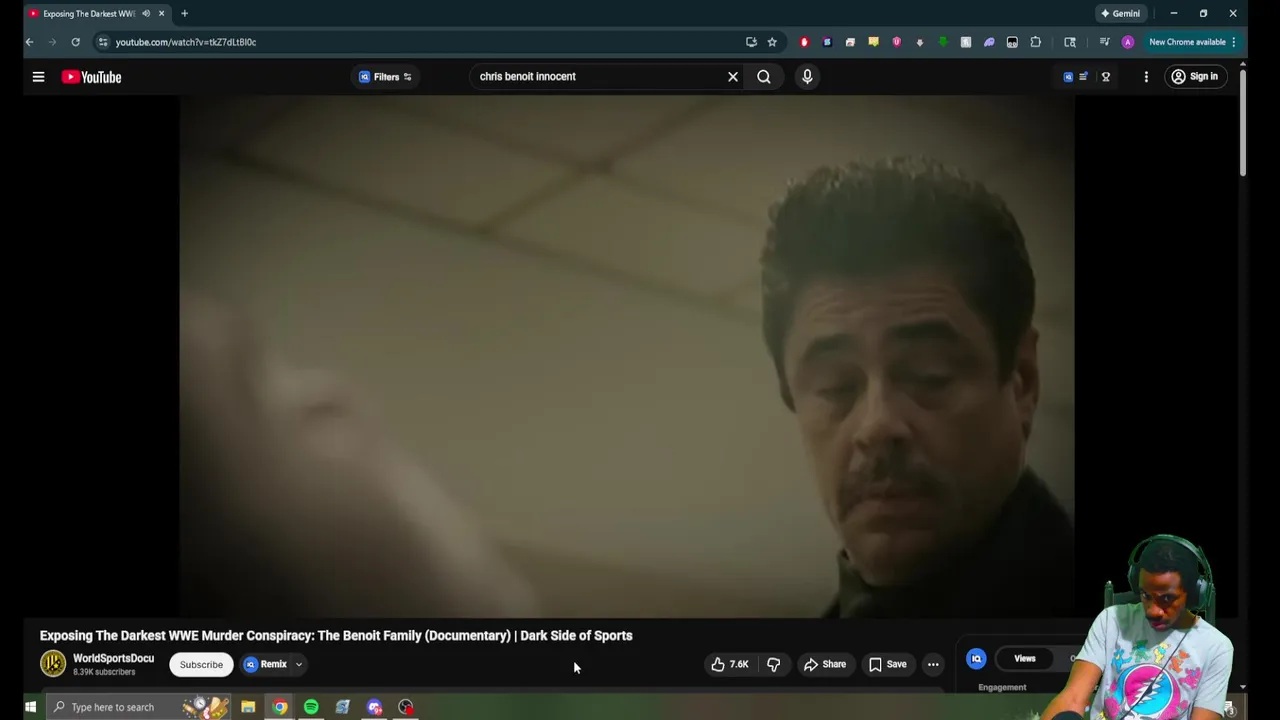Select the Views tab in vidIQ panel
The height and width of the screenshot is (720, 1280).
[1025, 658]
